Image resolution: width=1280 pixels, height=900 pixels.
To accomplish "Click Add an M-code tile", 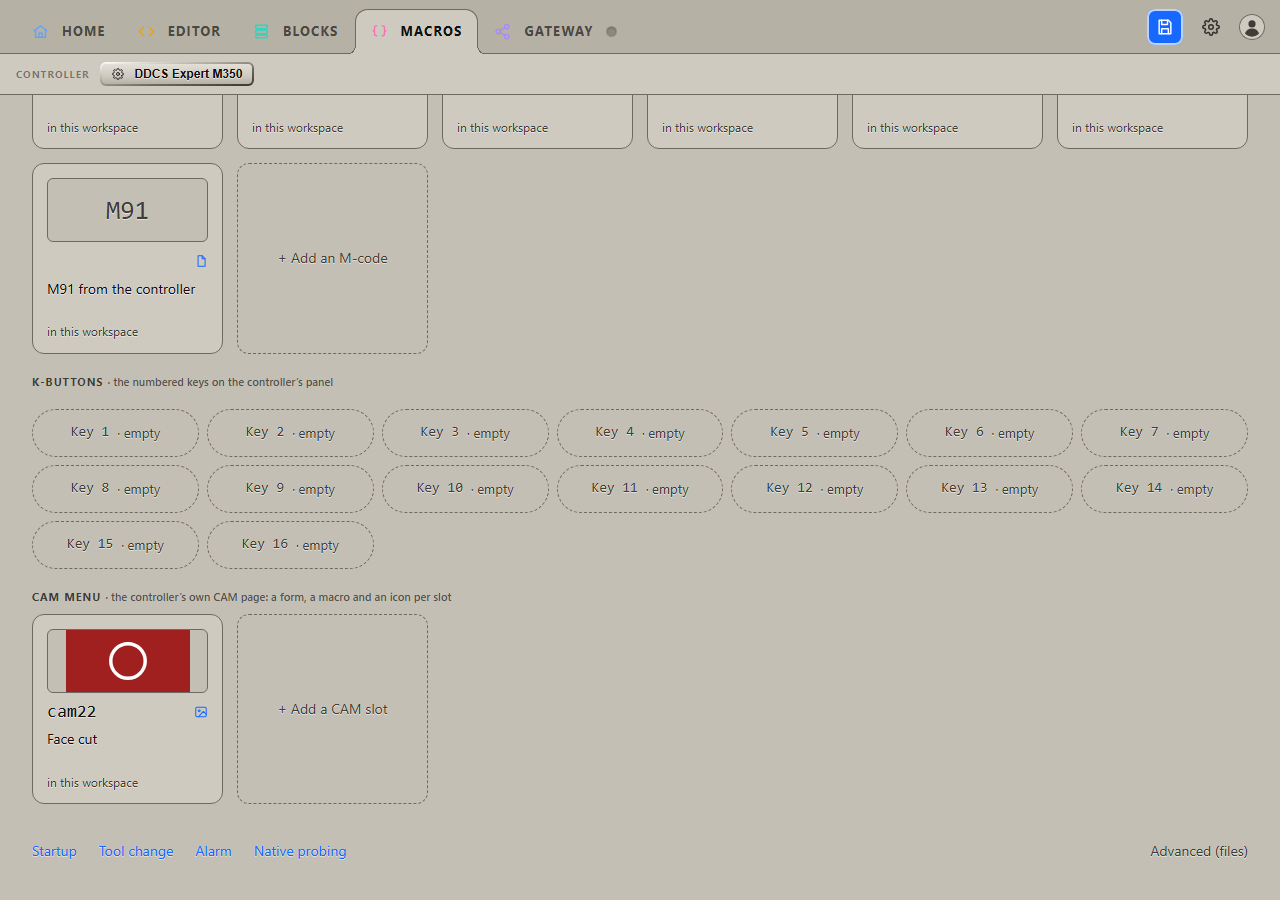I will [332, 258].
